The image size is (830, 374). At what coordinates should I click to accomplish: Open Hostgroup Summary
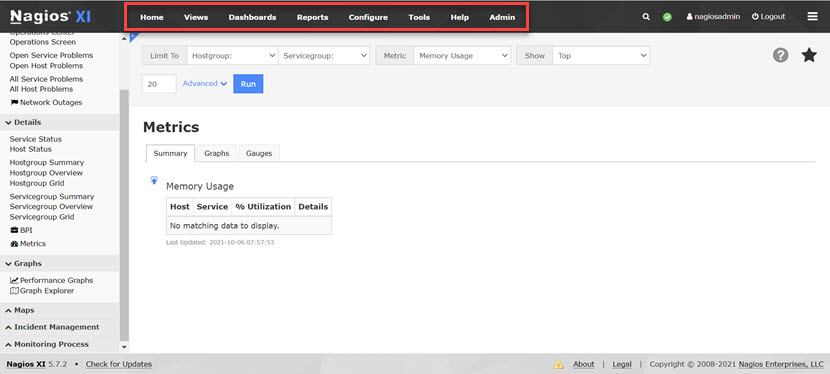tap(47, 163)
